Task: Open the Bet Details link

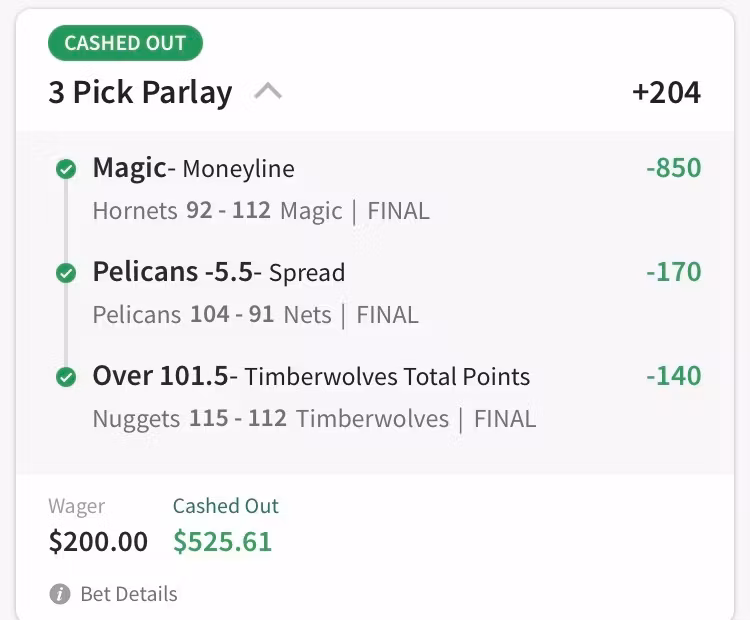Action: (128, 594)
